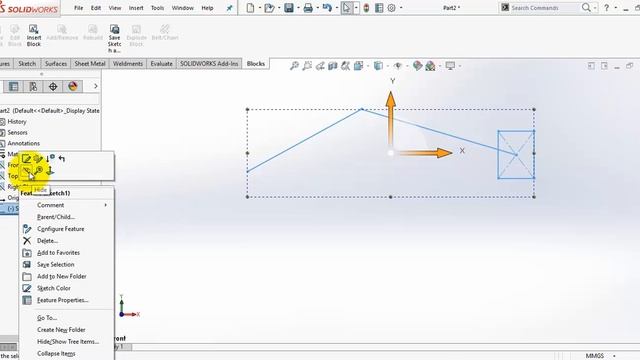
Task: Click the Hide sketch icon in context toolbar
Action: 27,171
